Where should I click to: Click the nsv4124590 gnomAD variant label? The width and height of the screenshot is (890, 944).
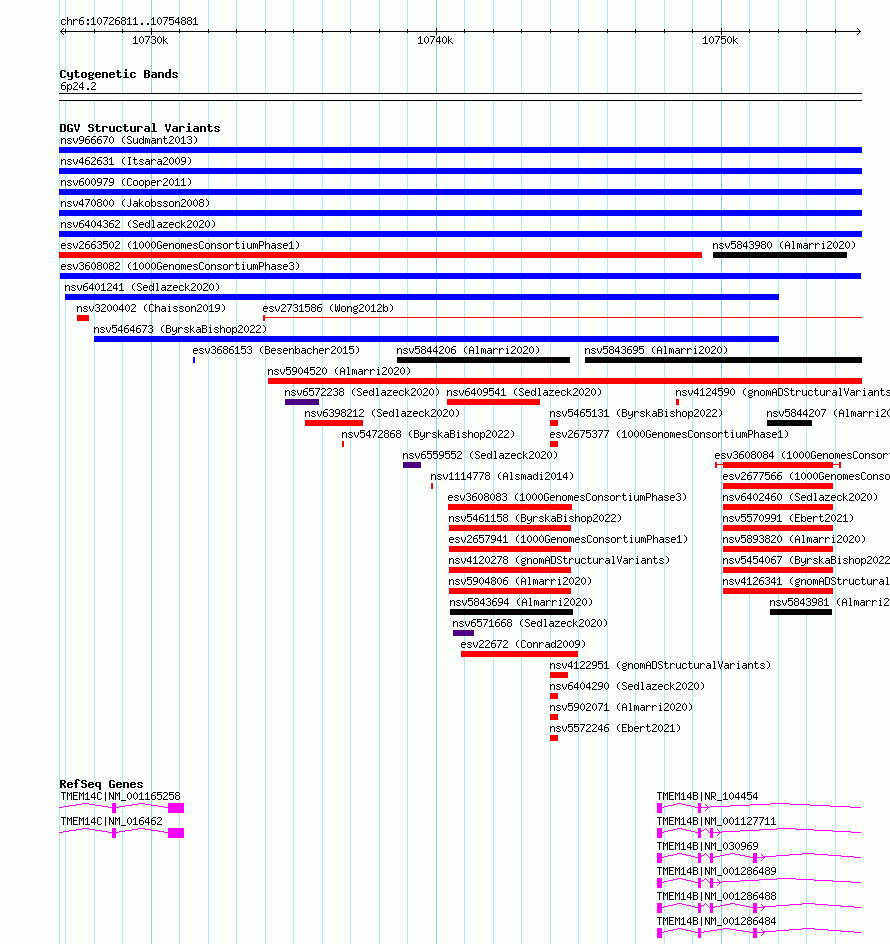click(x=782, y=393)
